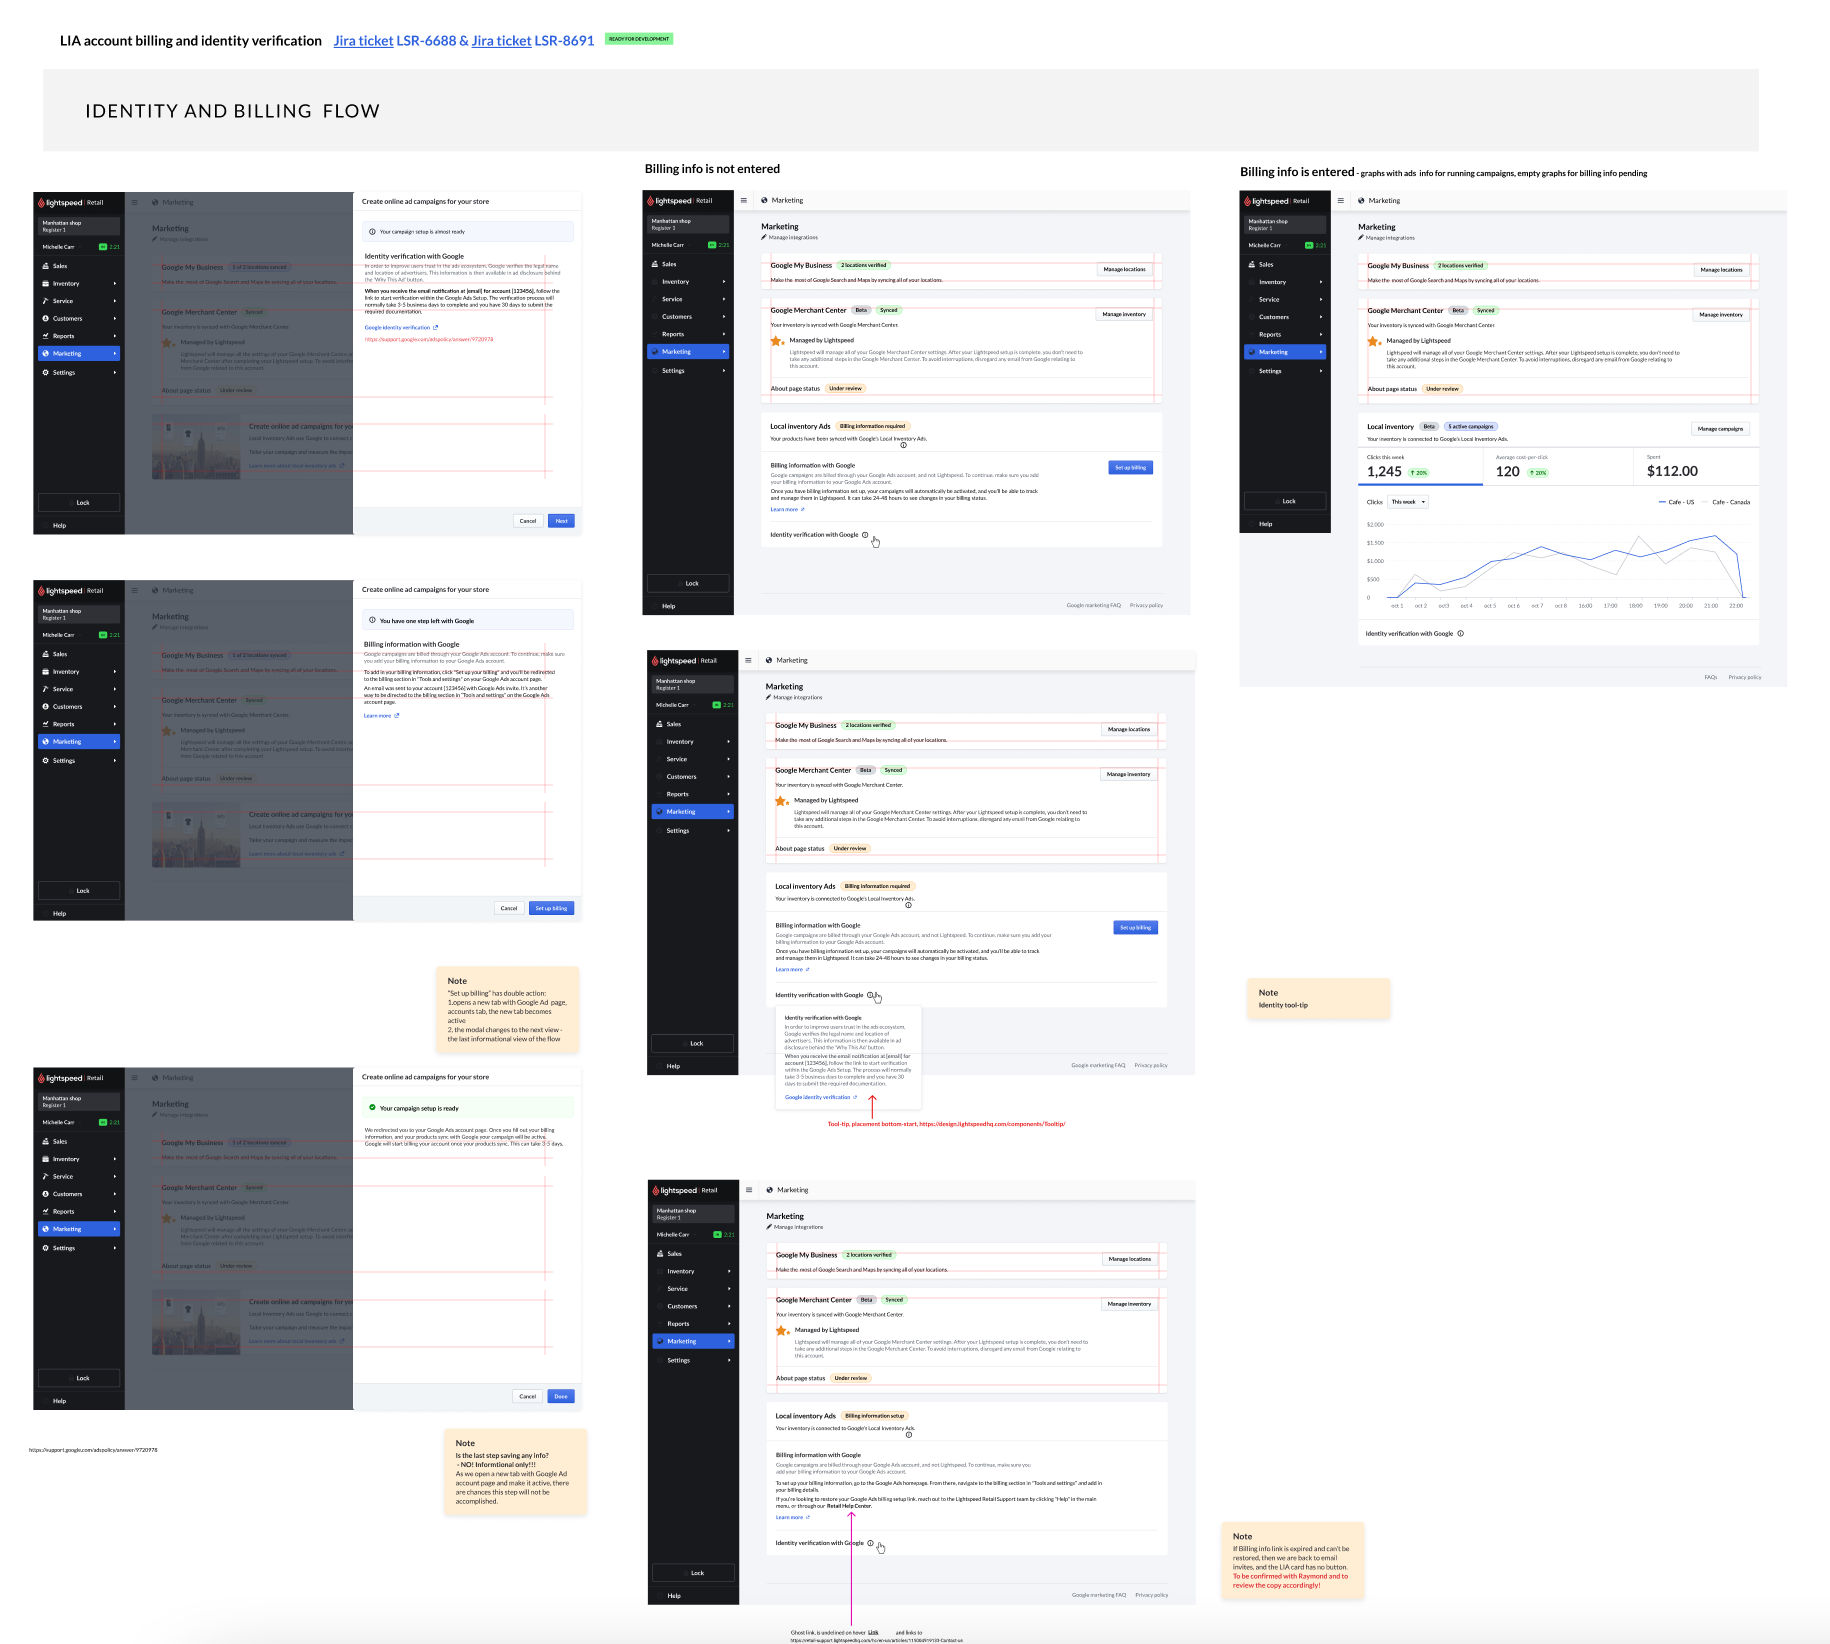This screenshot has height=1644, width=1830.
Task: Click info icon beside 'You have one step left'
Action: tap(372, 621)
